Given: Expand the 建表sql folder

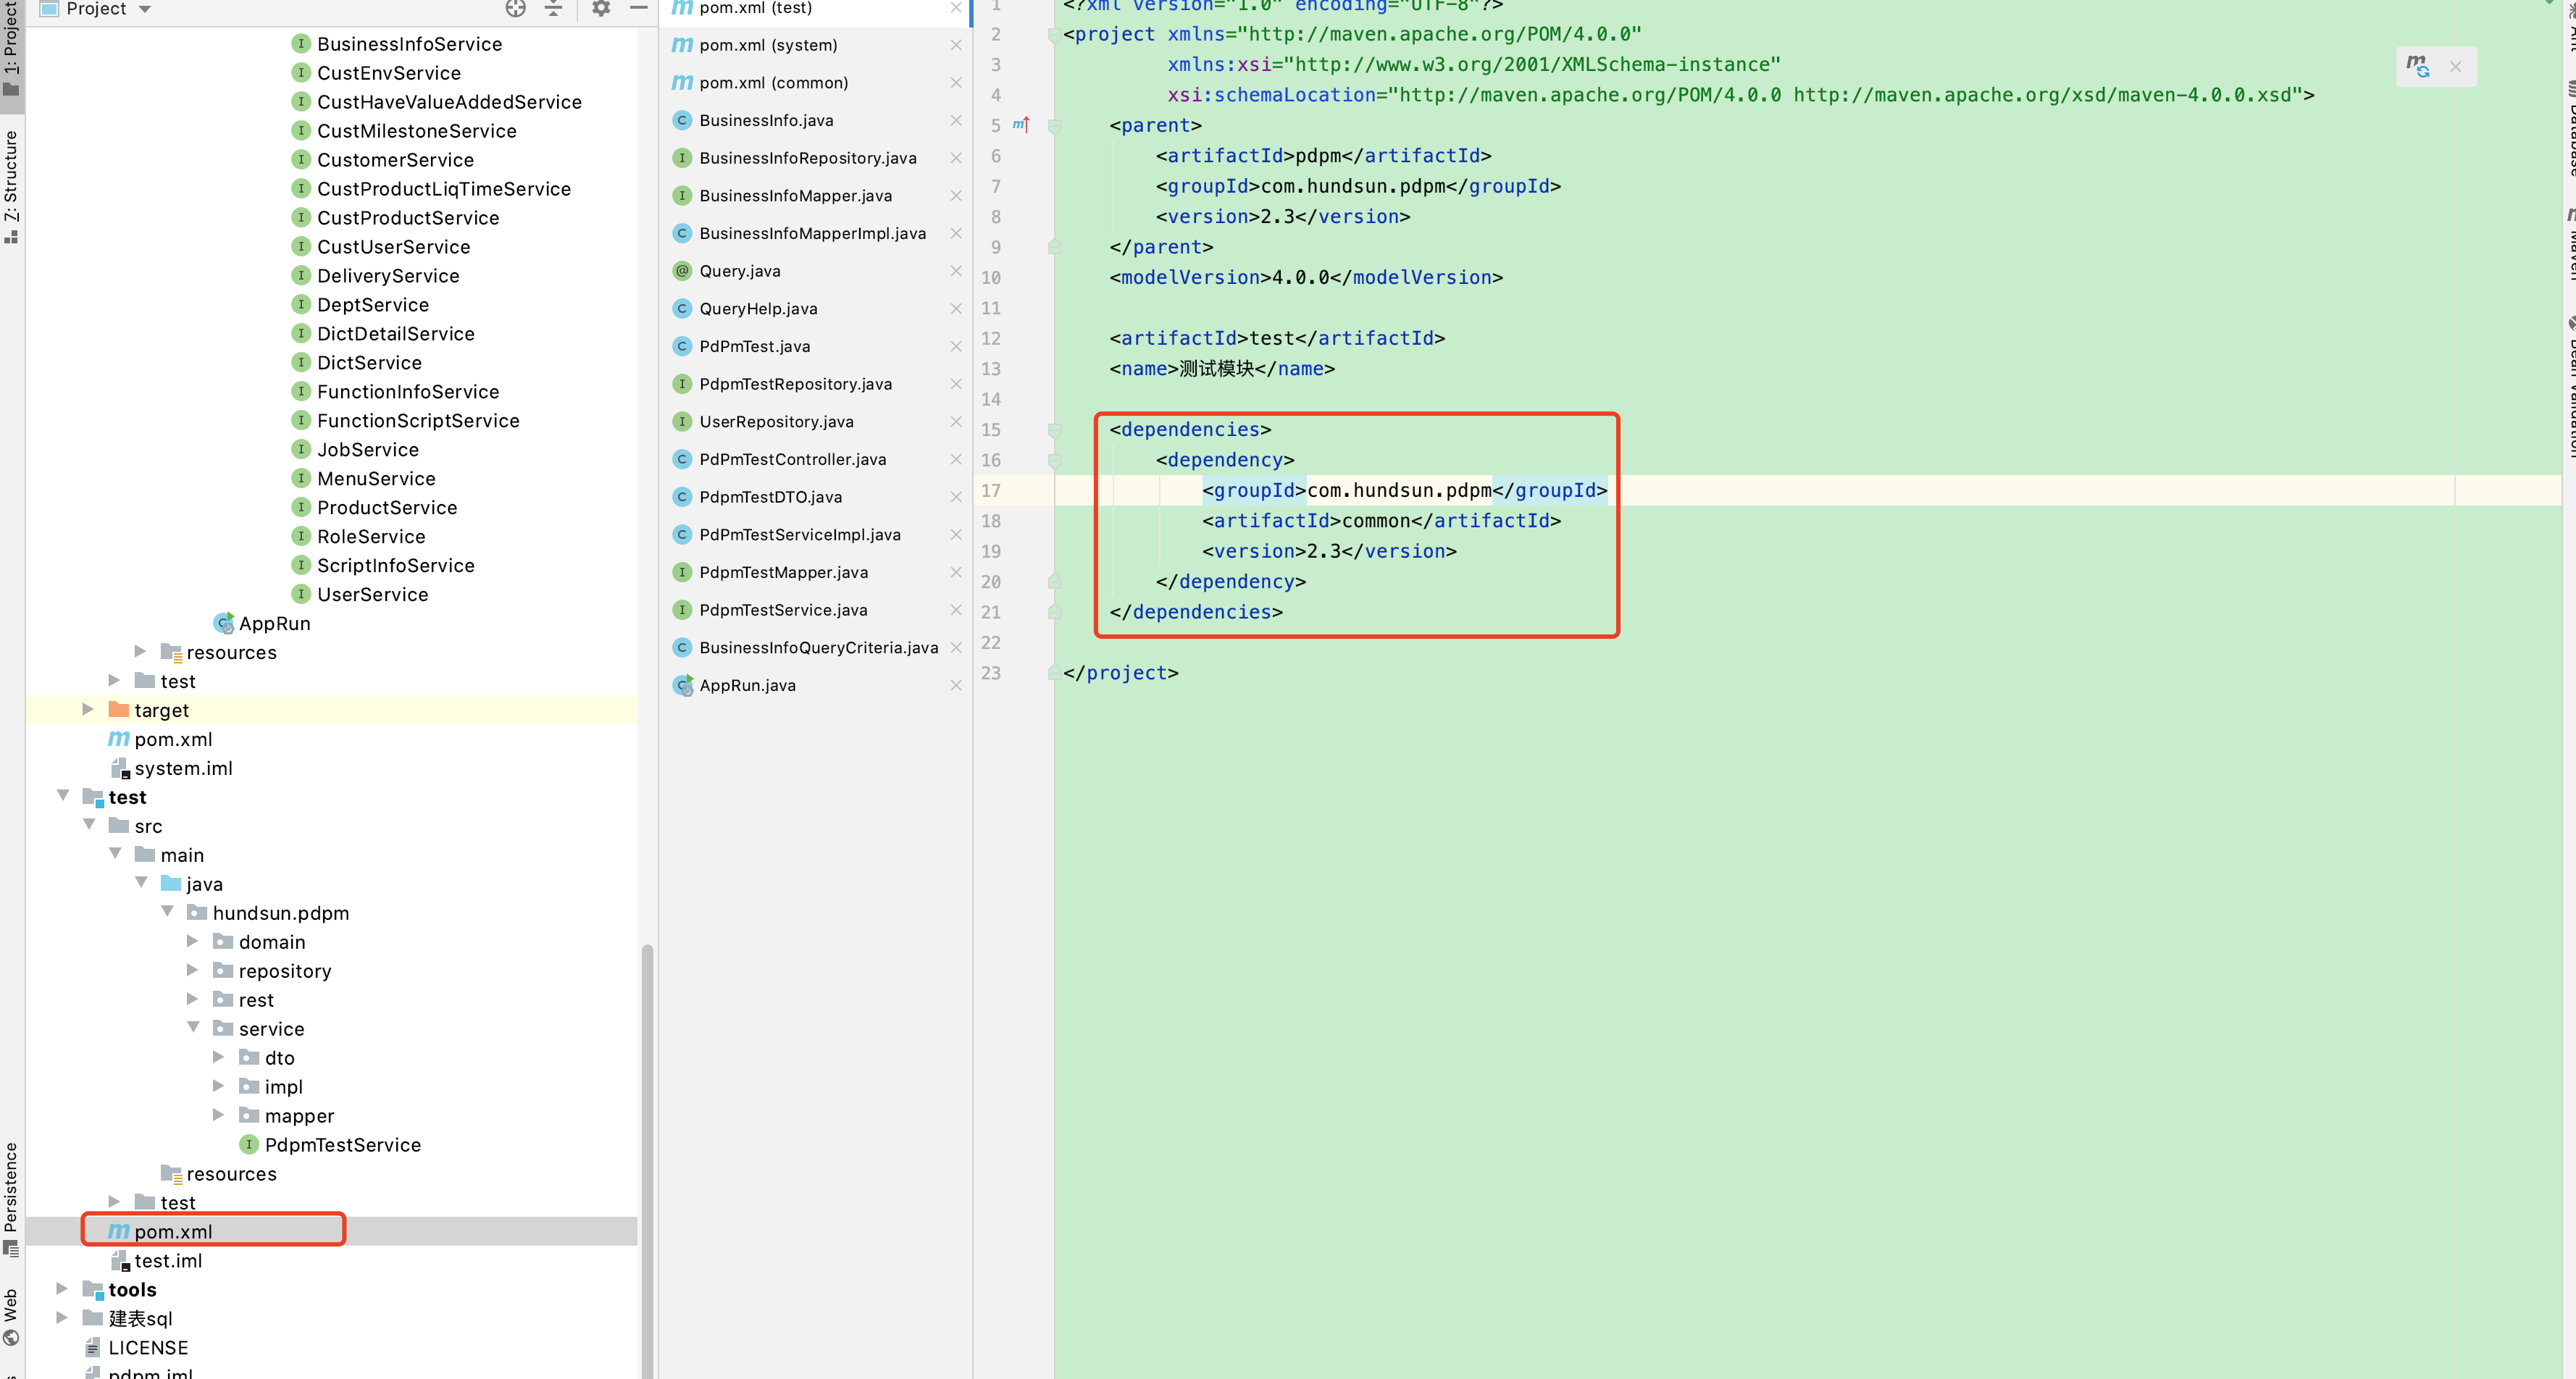Looking at the screenshot, I should tap(62, 1317).
